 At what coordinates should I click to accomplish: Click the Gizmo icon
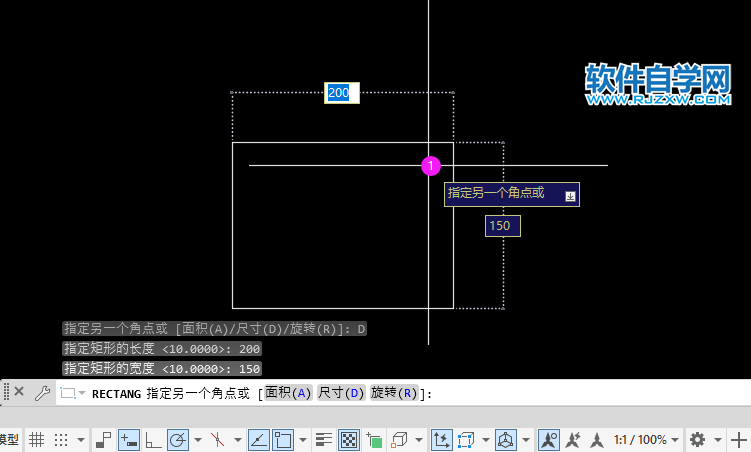coord(506,440)
